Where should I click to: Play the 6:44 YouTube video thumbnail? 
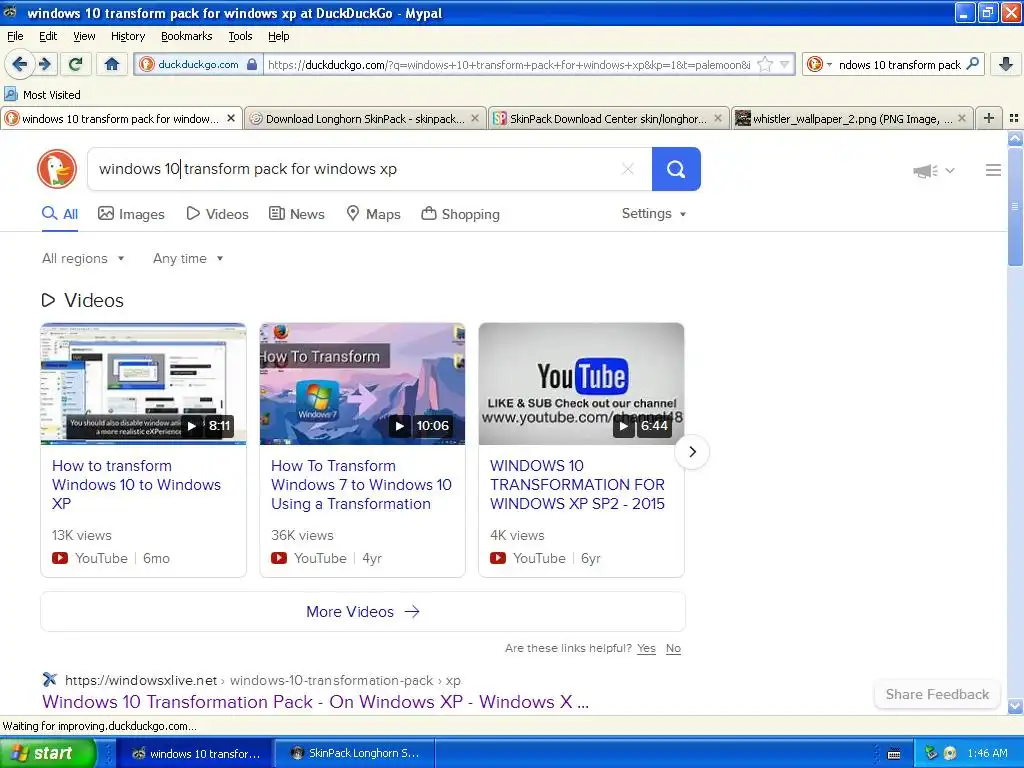point(581,384)
